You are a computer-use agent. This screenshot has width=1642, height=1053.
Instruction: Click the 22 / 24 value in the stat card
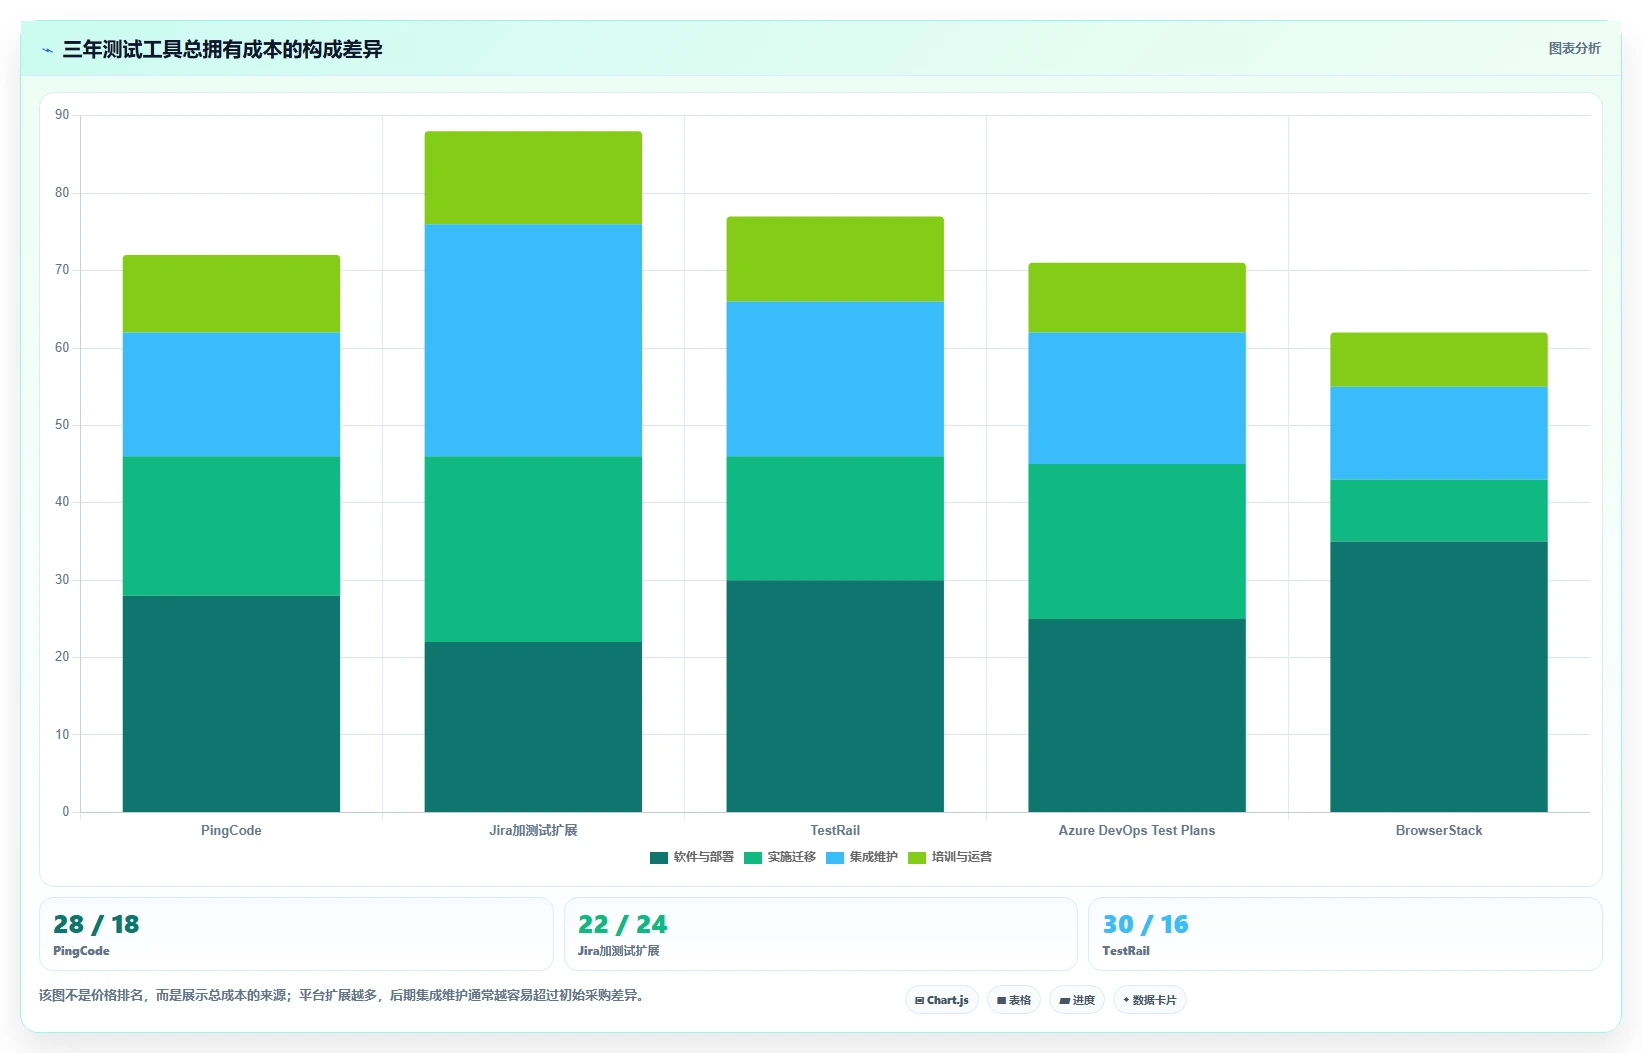click(622, 924)
